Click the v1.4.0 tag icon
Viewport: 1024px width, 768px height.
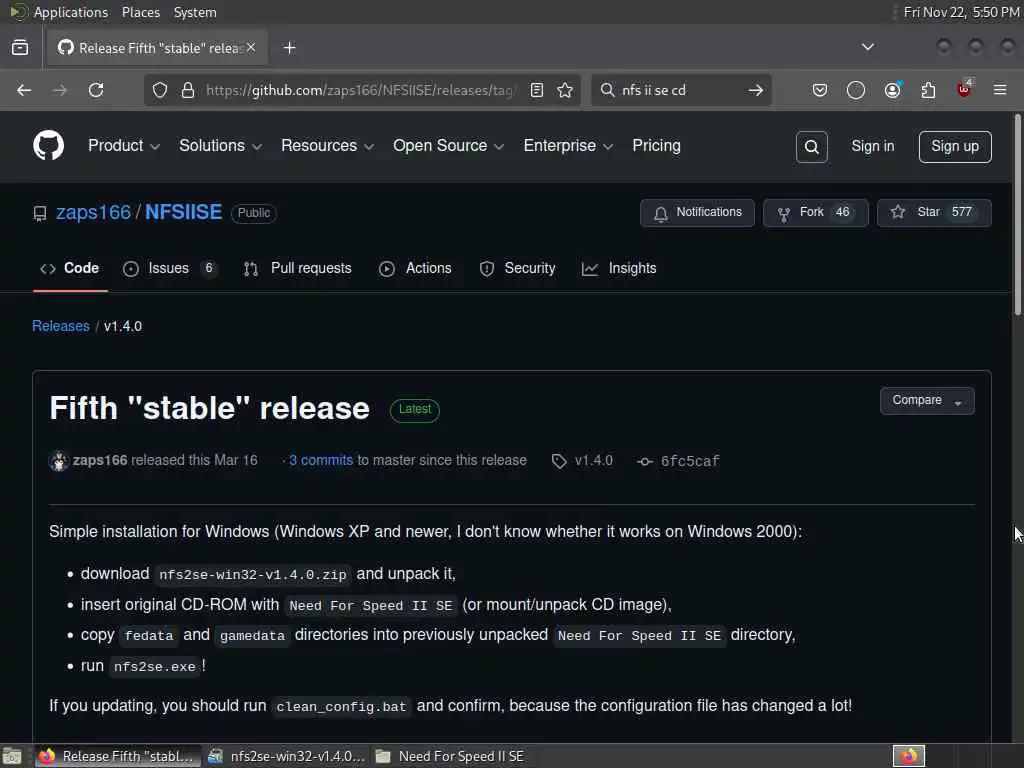559,461
